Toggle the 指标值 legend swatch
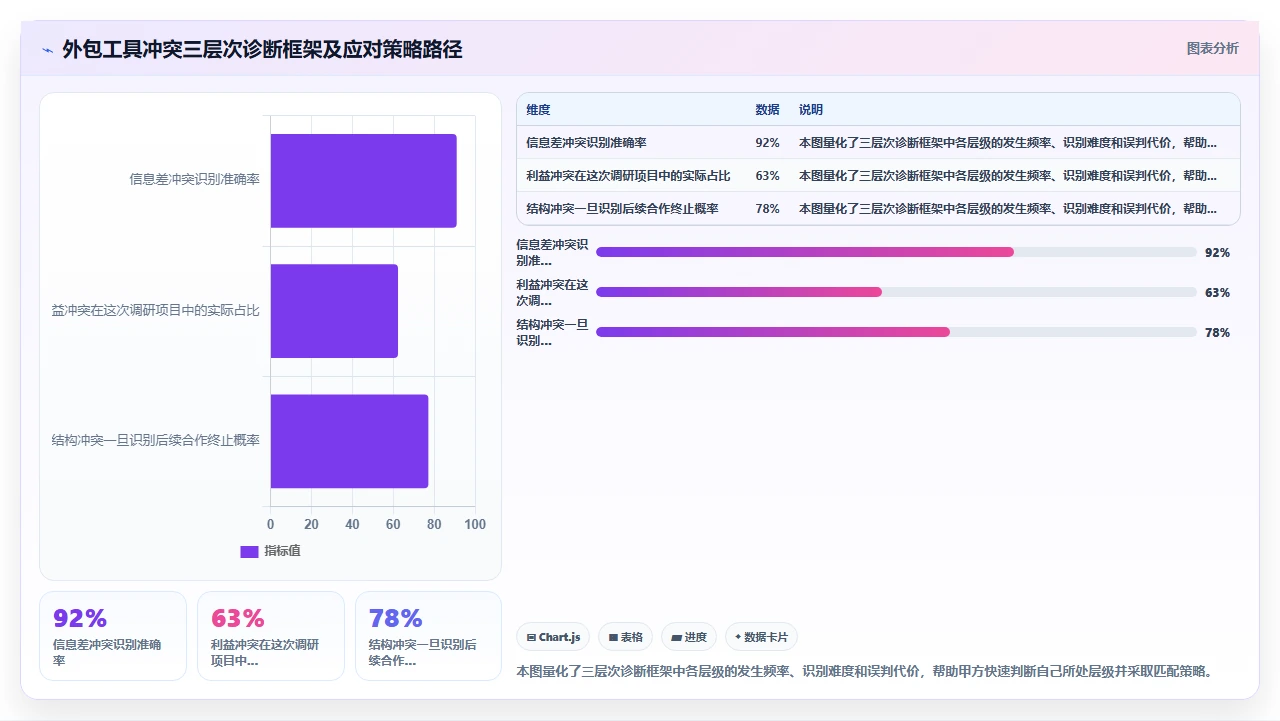This screenshot has height=721, width=1280. [250, 551]
